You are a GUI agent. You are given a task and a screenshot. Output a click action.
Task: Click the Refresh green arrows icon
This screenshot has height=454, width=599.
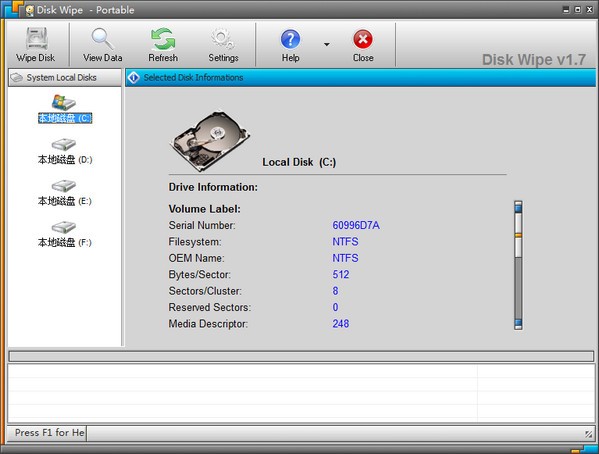pos(163,39)
